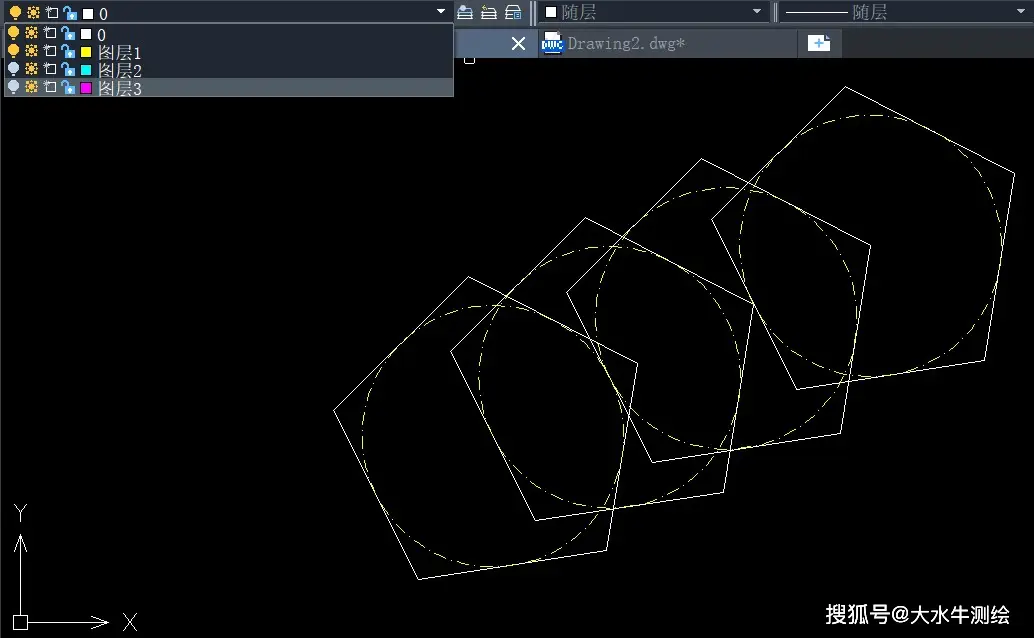
Task: Lock layer 0 in the dropdown list
Action: (68, 33)
